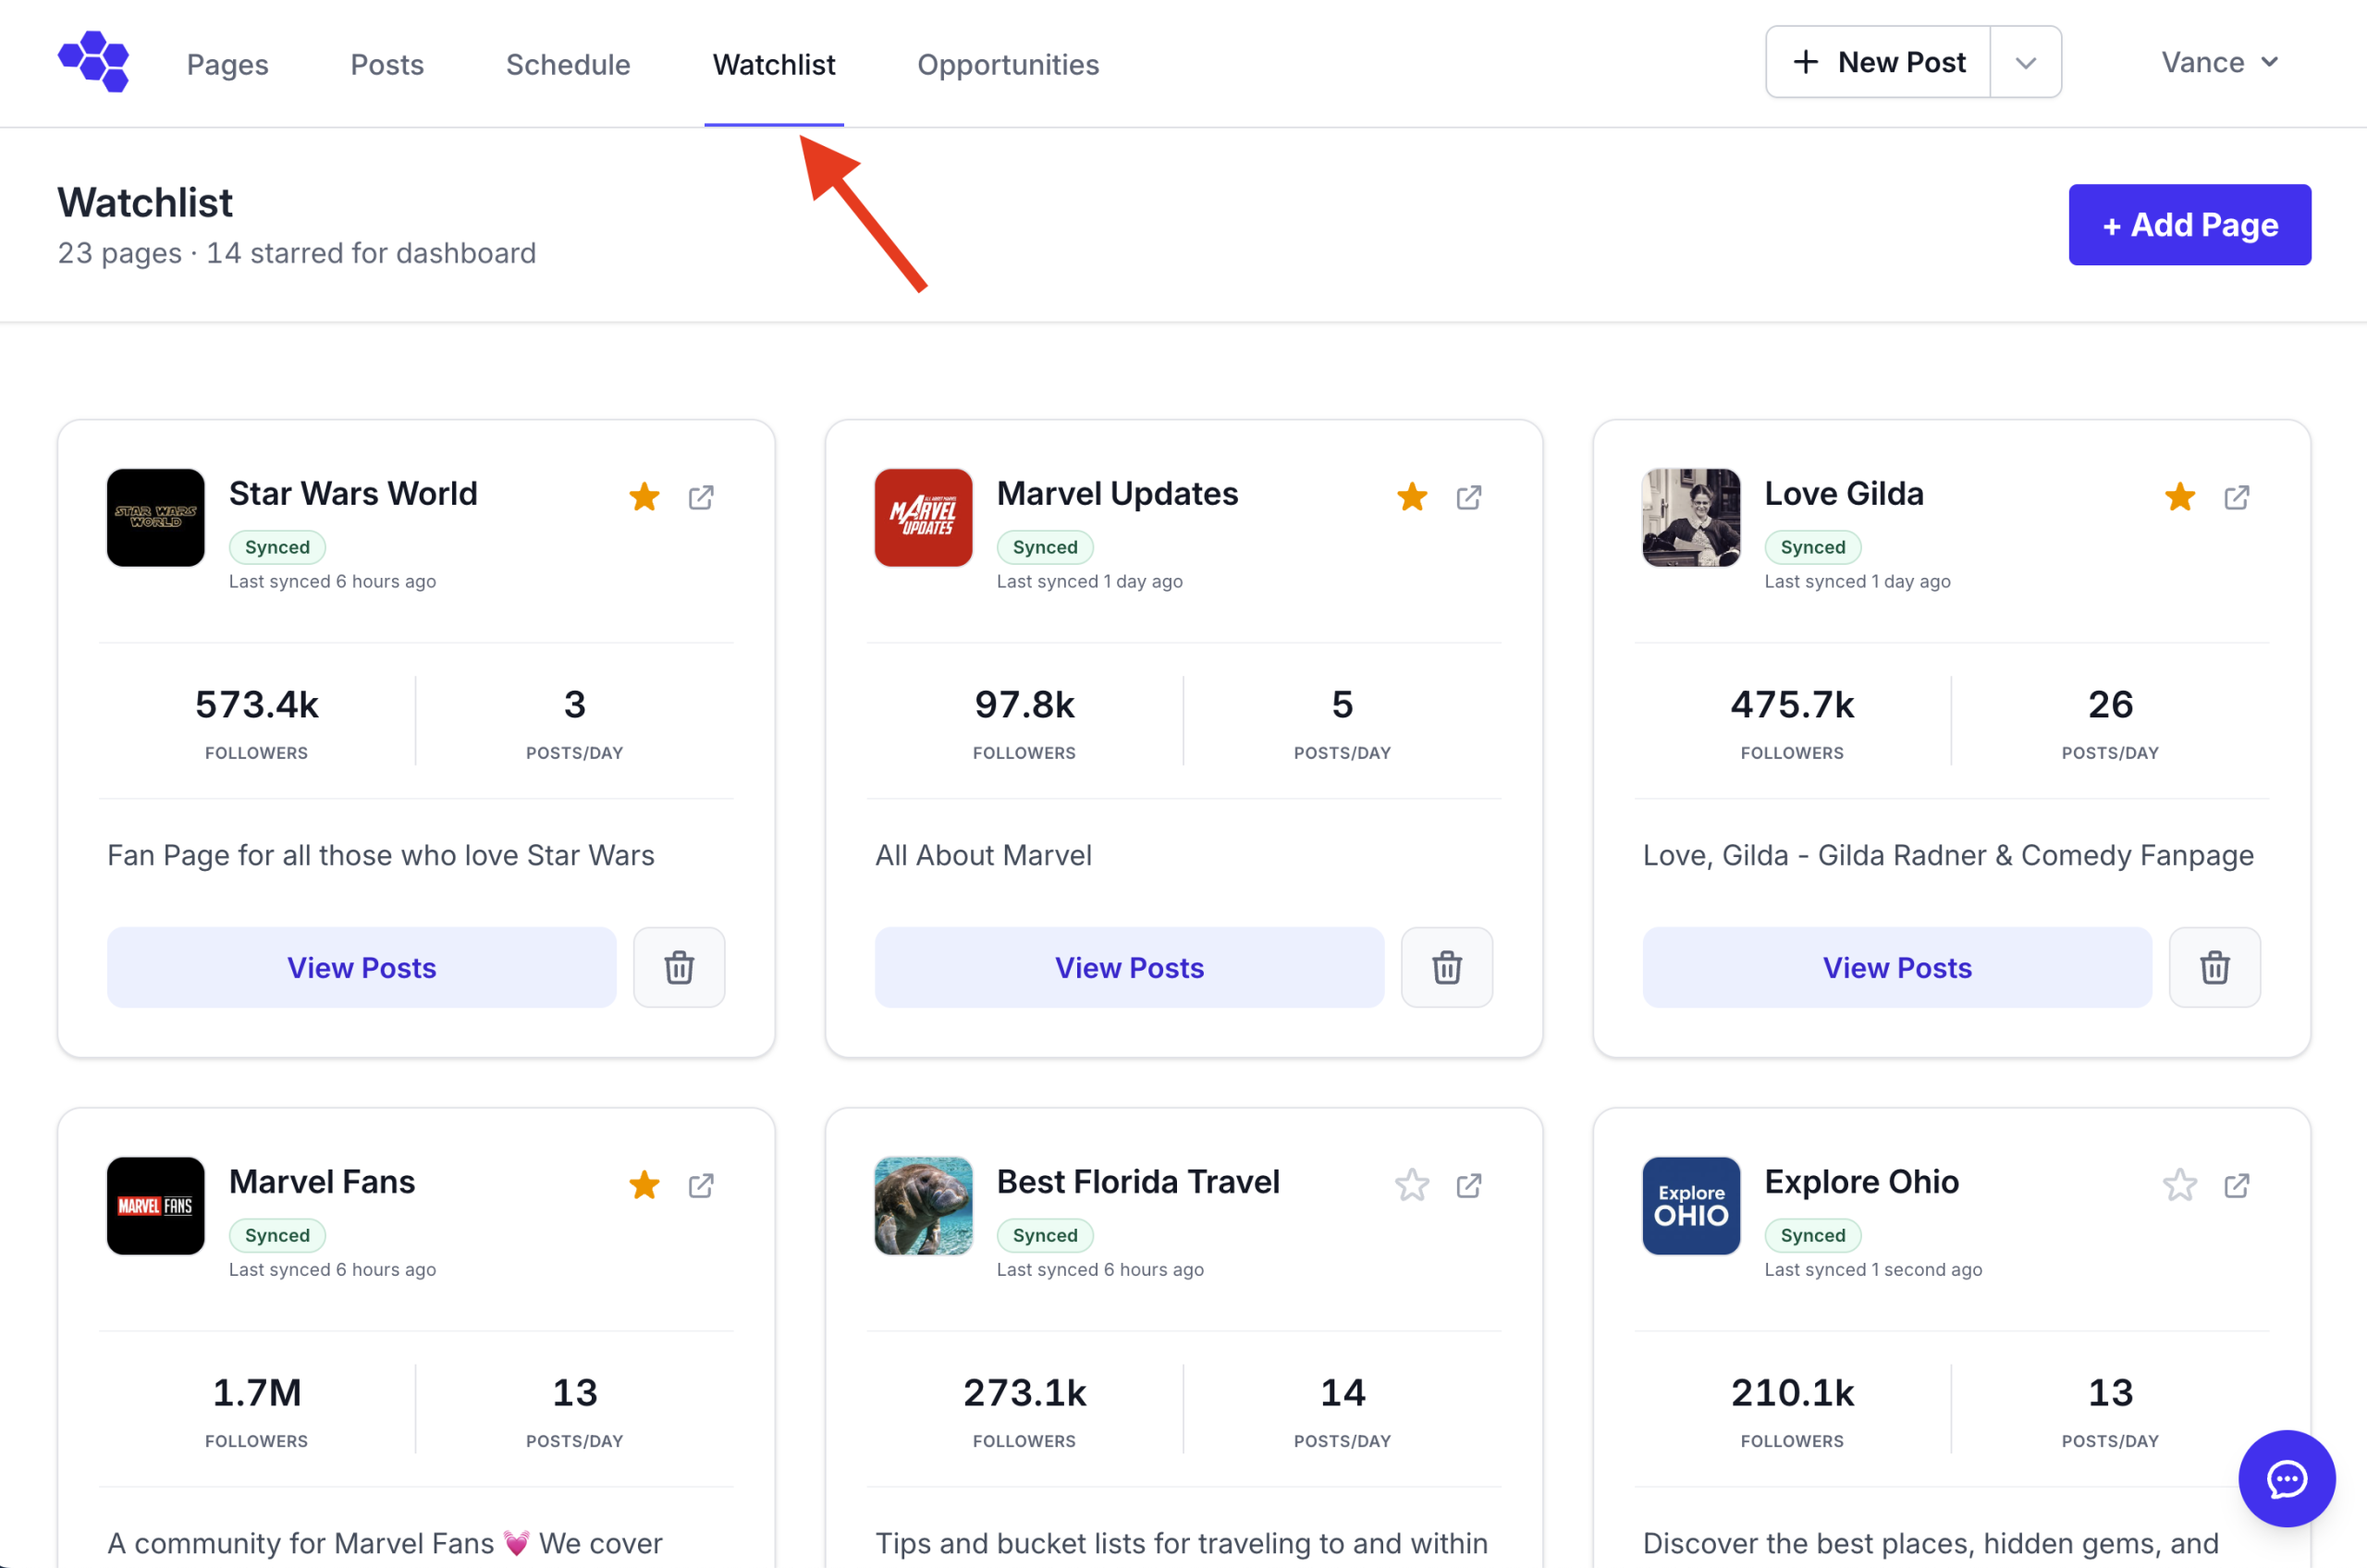Click the New Post button
The height and width of the screenshot is (1568, 2367).
(x=1879, y=62)
